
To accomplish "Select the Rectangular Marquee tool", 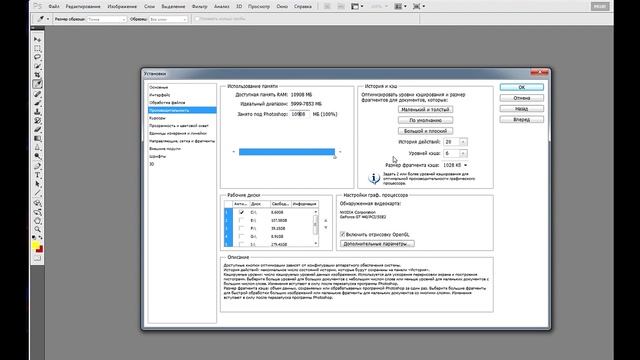I will (x=37, y=49).
